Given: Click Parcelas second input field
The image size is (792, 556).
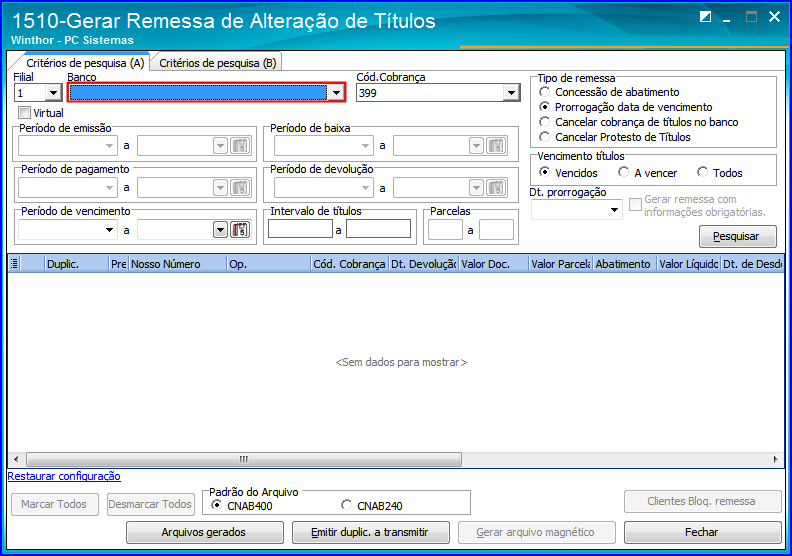Looking at the screenshot, I should pyautogui.click(x=497, y=230).
